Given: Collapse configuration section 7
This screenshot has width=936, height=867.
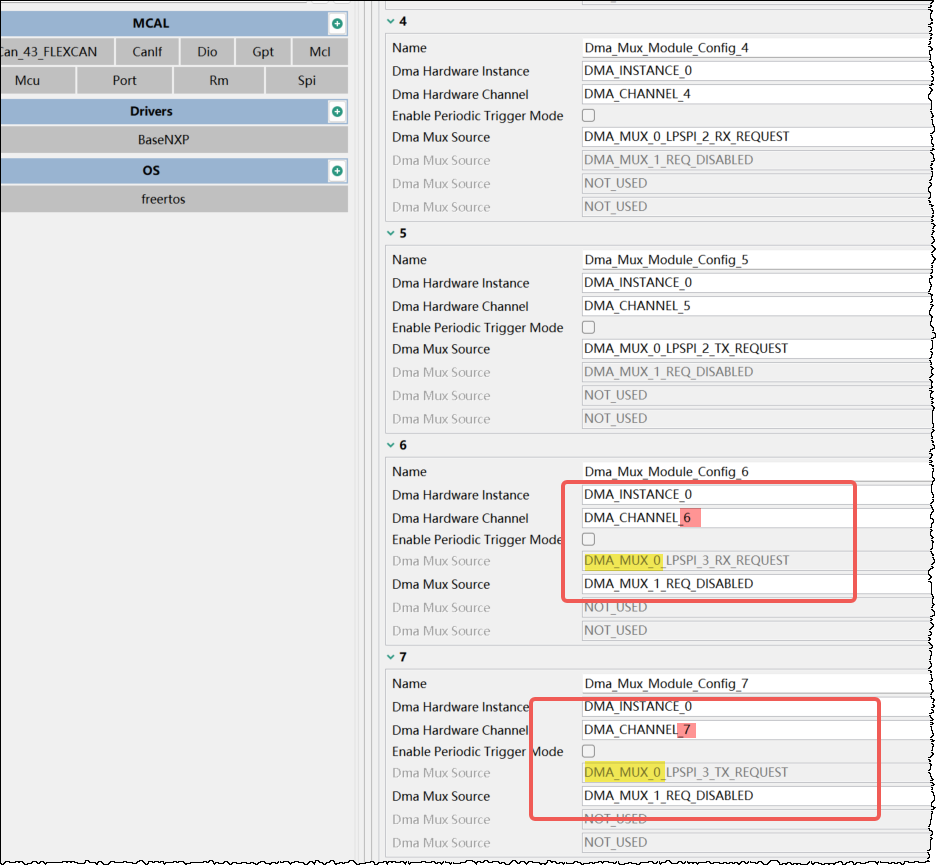Looking at the screenshot, I should 390,656.
